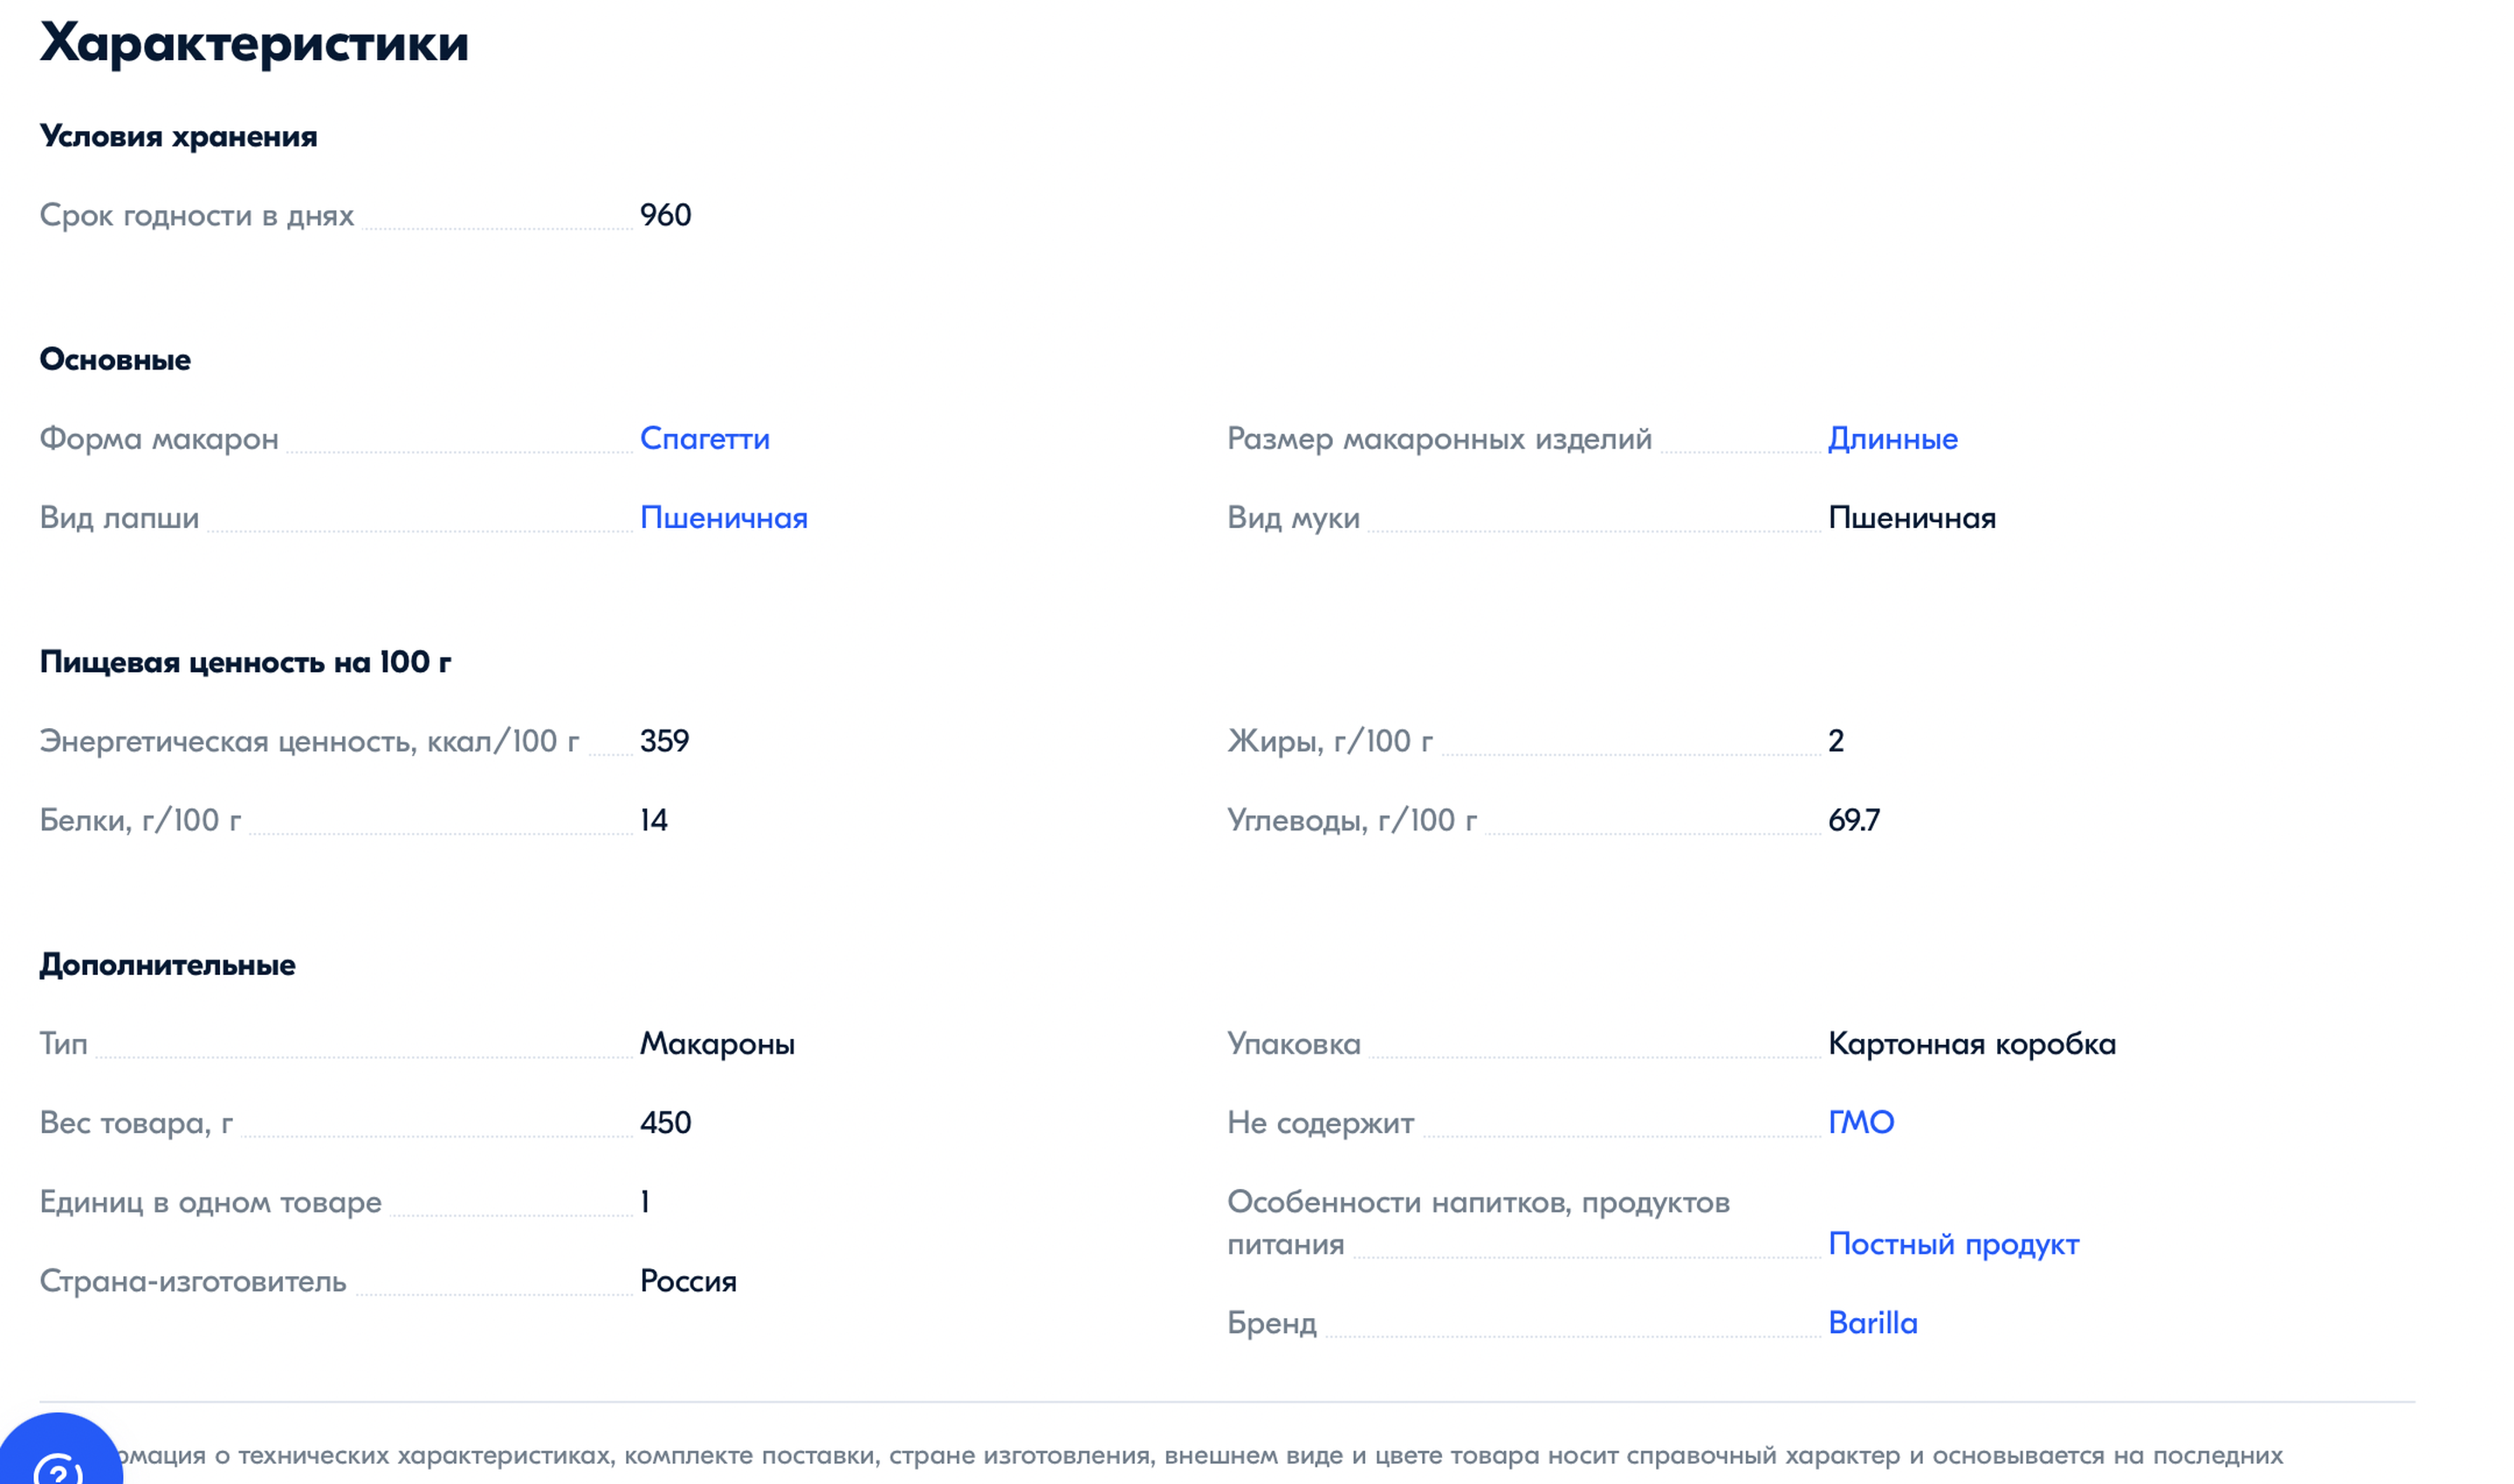Select the ГМО link under Не содержит
2514x1484 pixels.
[x=1860, y=1122]
